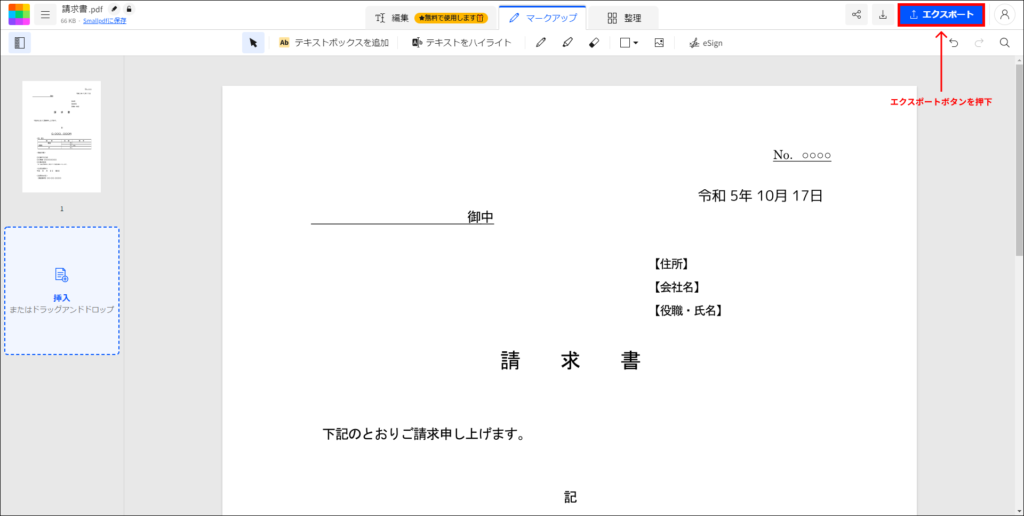Click the vertical scrollbar thumb
Screen dimensions: 1024x516
1019,160
